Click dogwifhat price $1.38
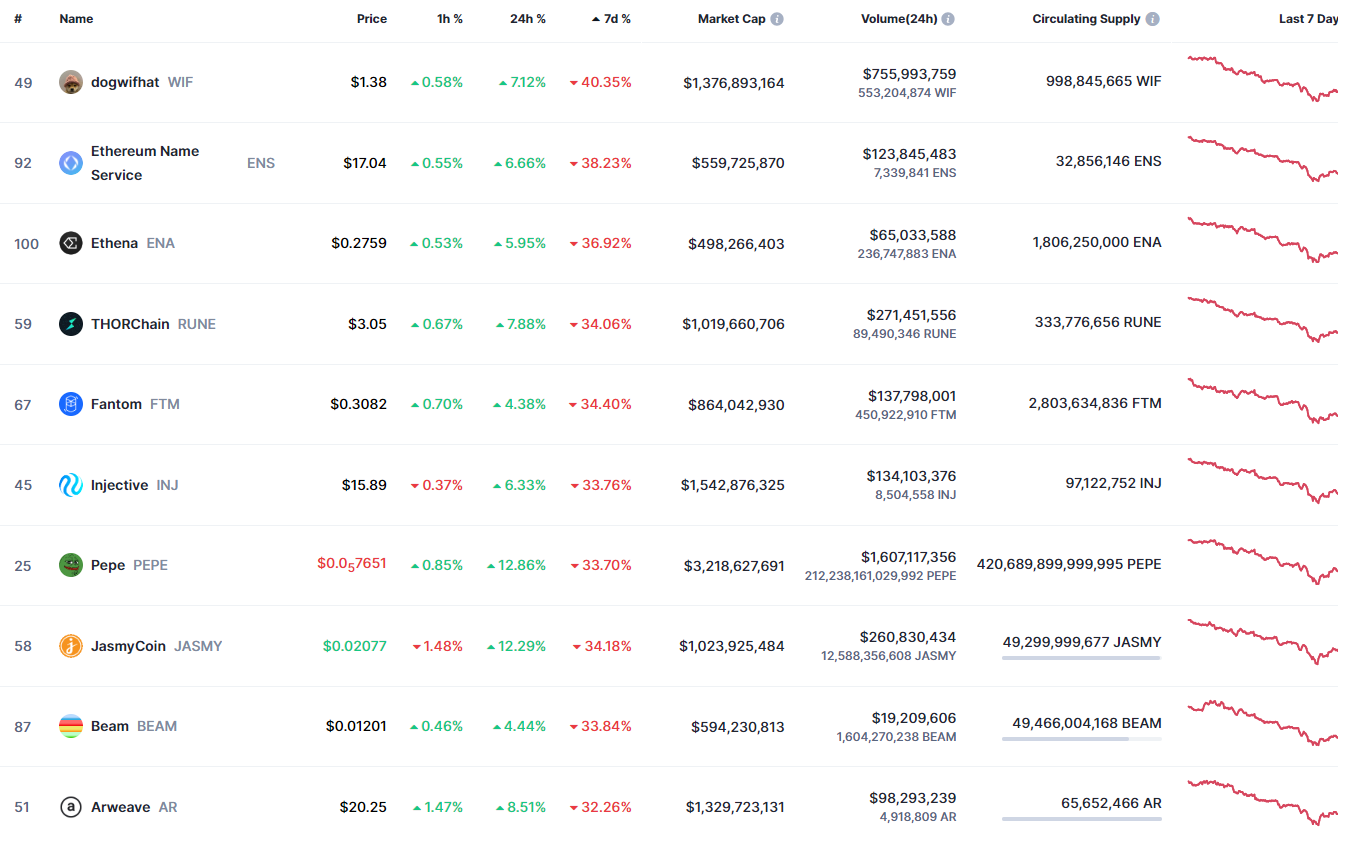The height and width of the screenshot is (845, 1365). click(368, 82)
